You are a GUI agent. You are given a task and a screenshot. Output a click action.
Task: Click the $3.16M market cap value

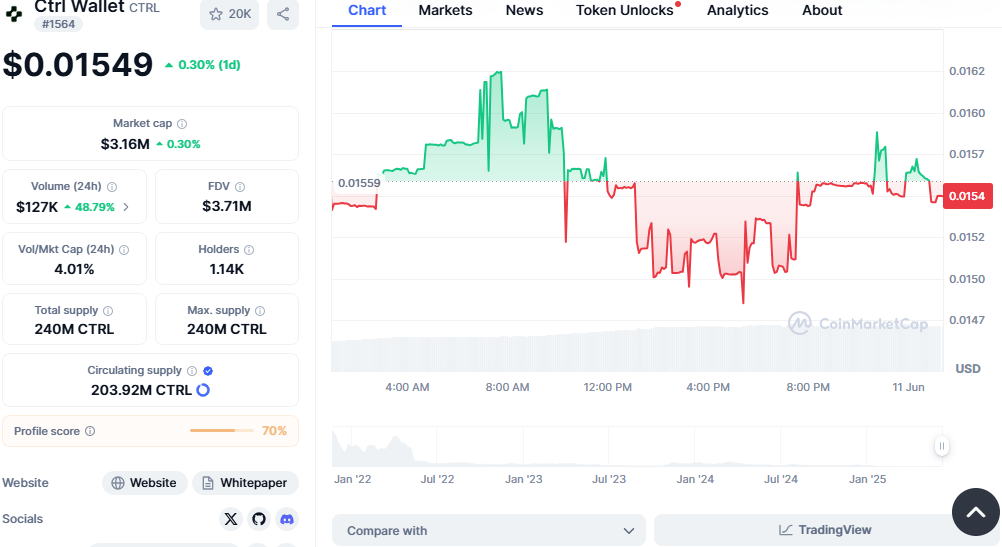(x=125, y=144)
